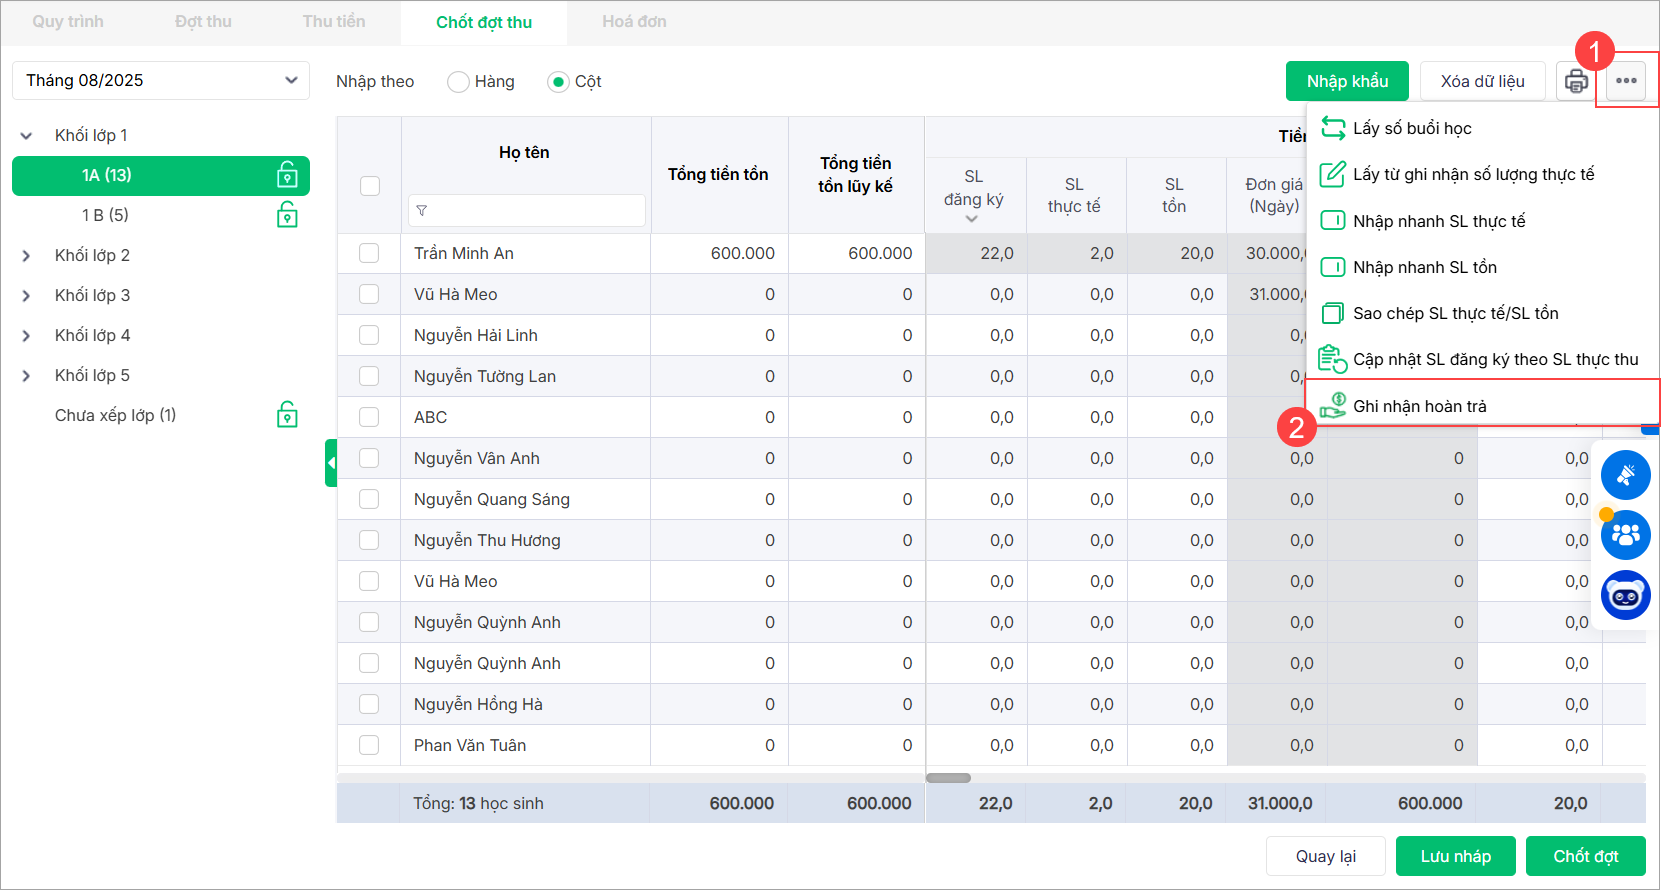
Task: Click the unlock icon for class 1A
Action: coord(287,176)
